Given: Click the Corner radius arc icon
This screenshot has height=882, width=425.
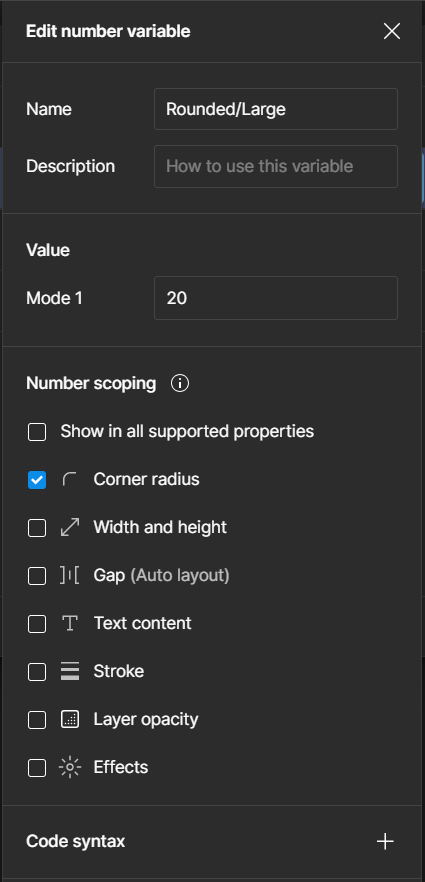Looking at the screenshot, I should point(70,480).
